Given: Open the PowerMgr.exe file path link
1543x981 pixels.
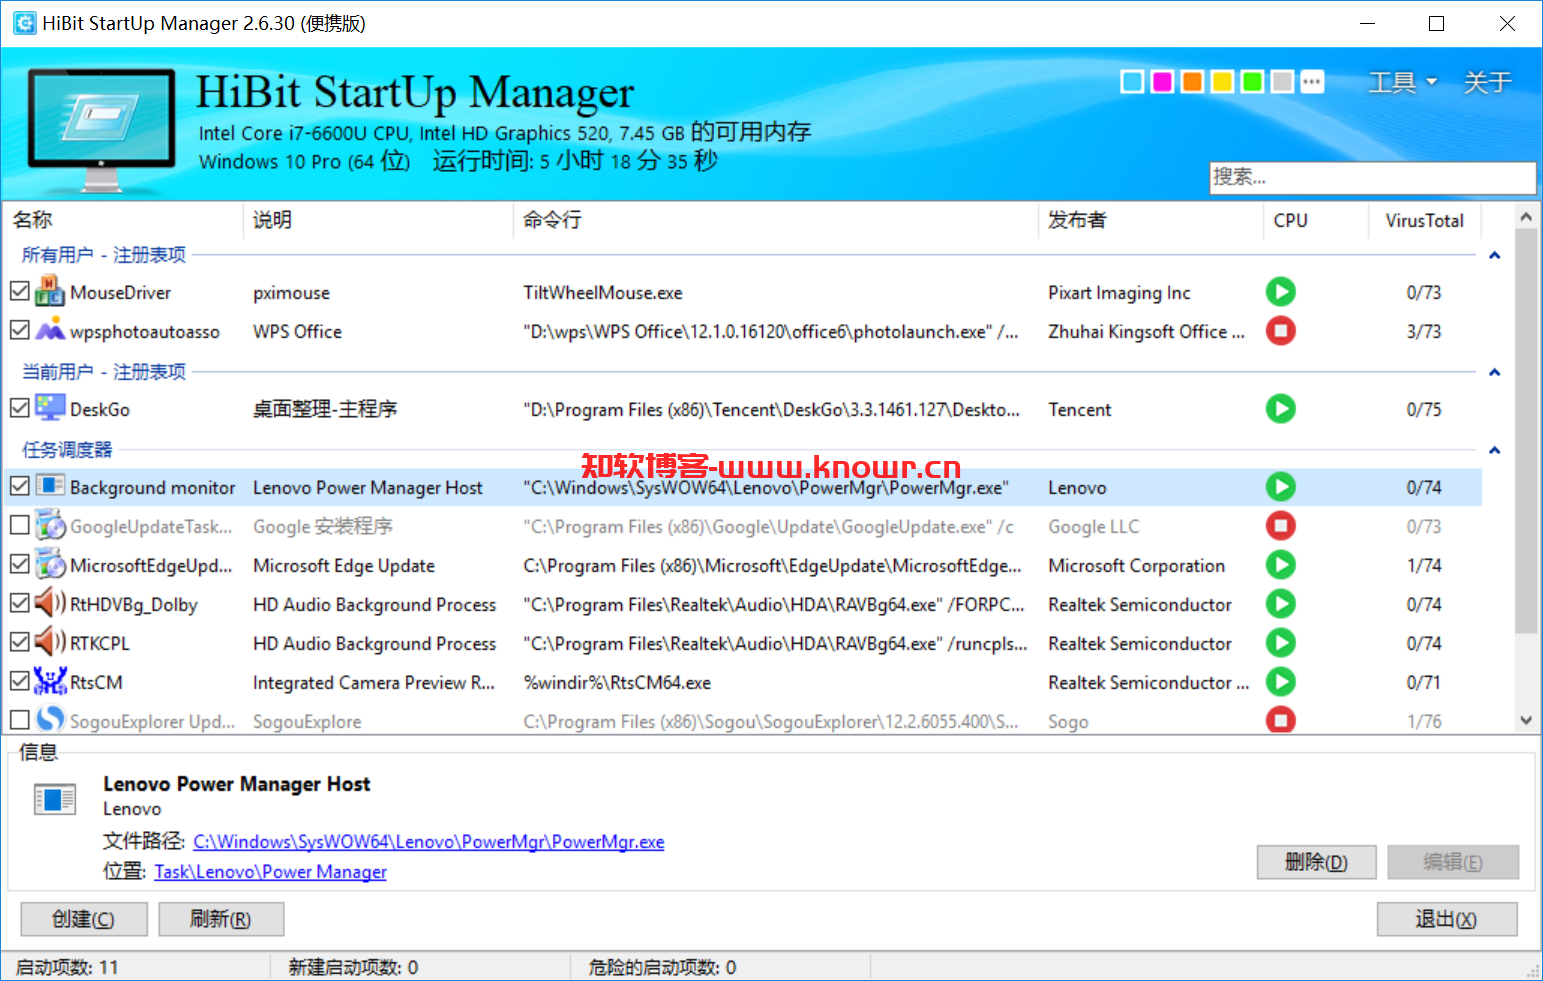Looking at the screenshot, I should 429,842.
